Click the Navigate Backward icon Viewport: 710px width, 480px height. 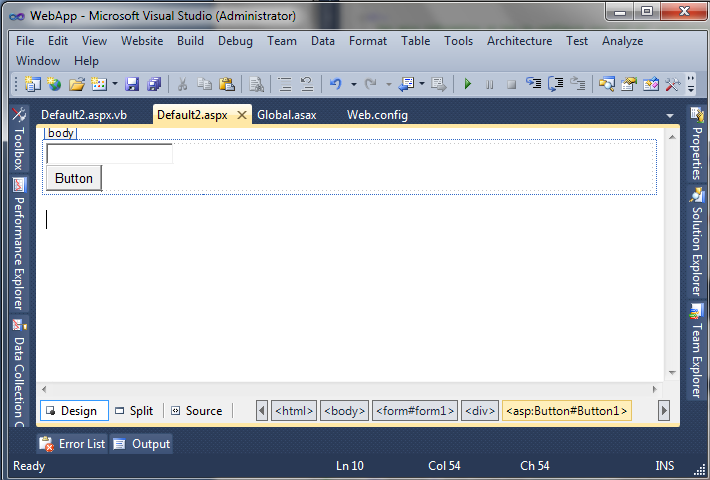coord(406,84)
